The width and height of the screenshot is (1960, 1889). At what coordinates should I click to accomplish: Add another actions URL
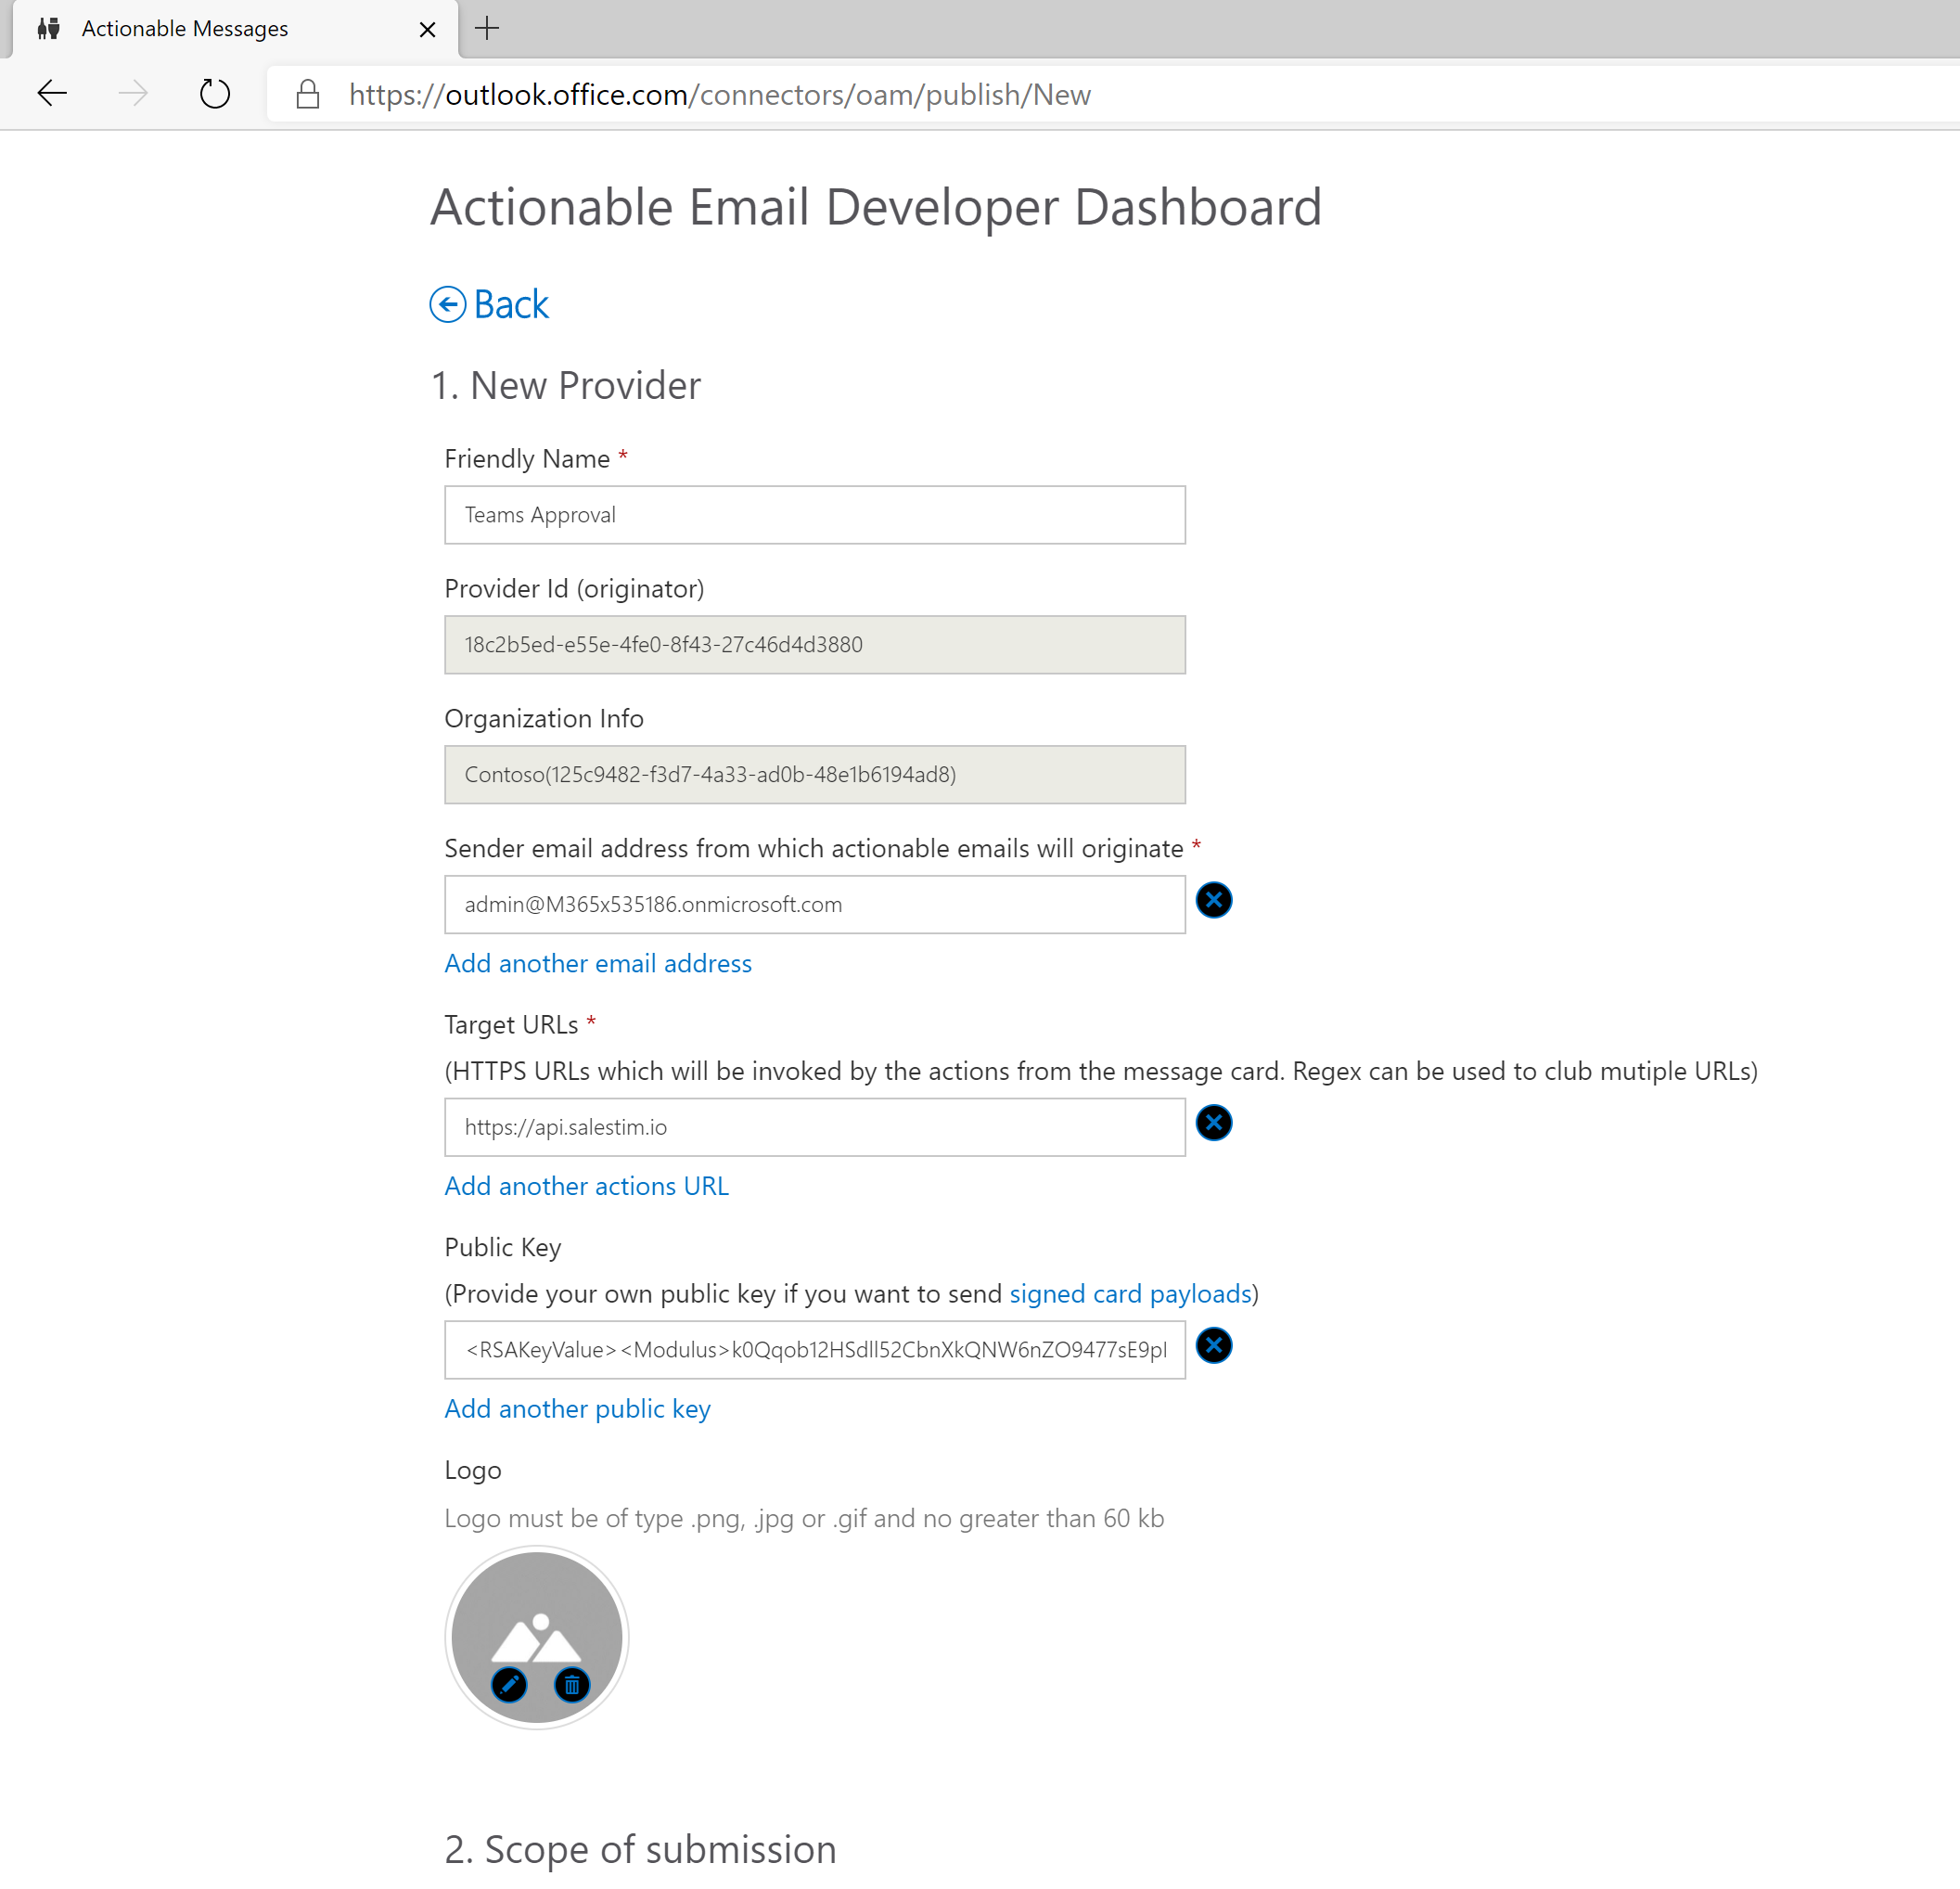point(586,1185)
